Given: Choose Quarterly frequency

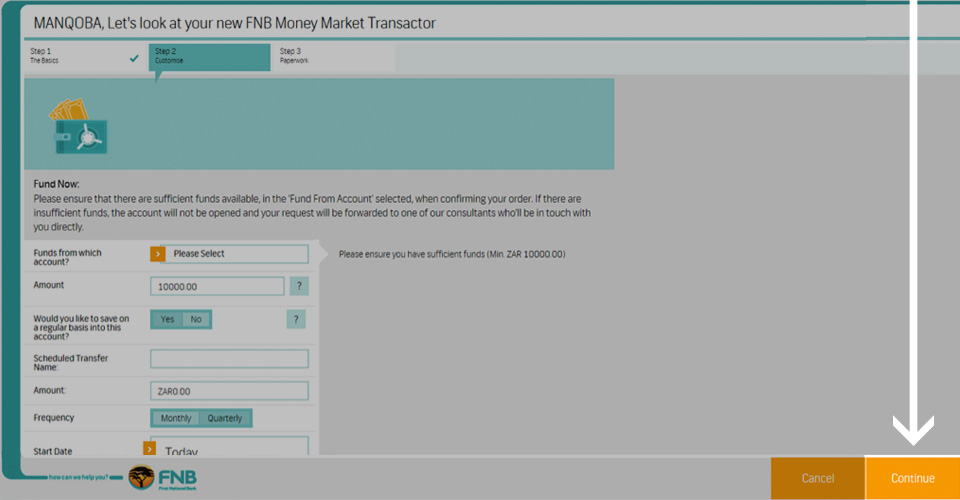Looking at the screenshot, I should [x=225, y=419].
